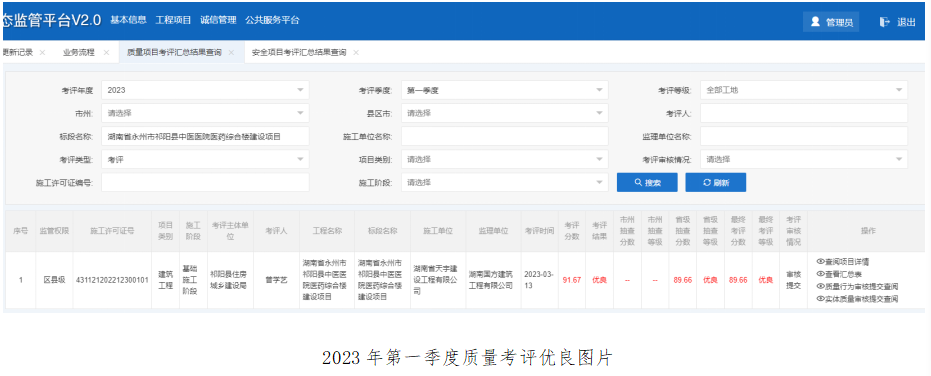This screenshot has width=931, height=376.
Task: Expand the 考评季度 dropdown showing 第一季度
Action: [x=505, y=90]
